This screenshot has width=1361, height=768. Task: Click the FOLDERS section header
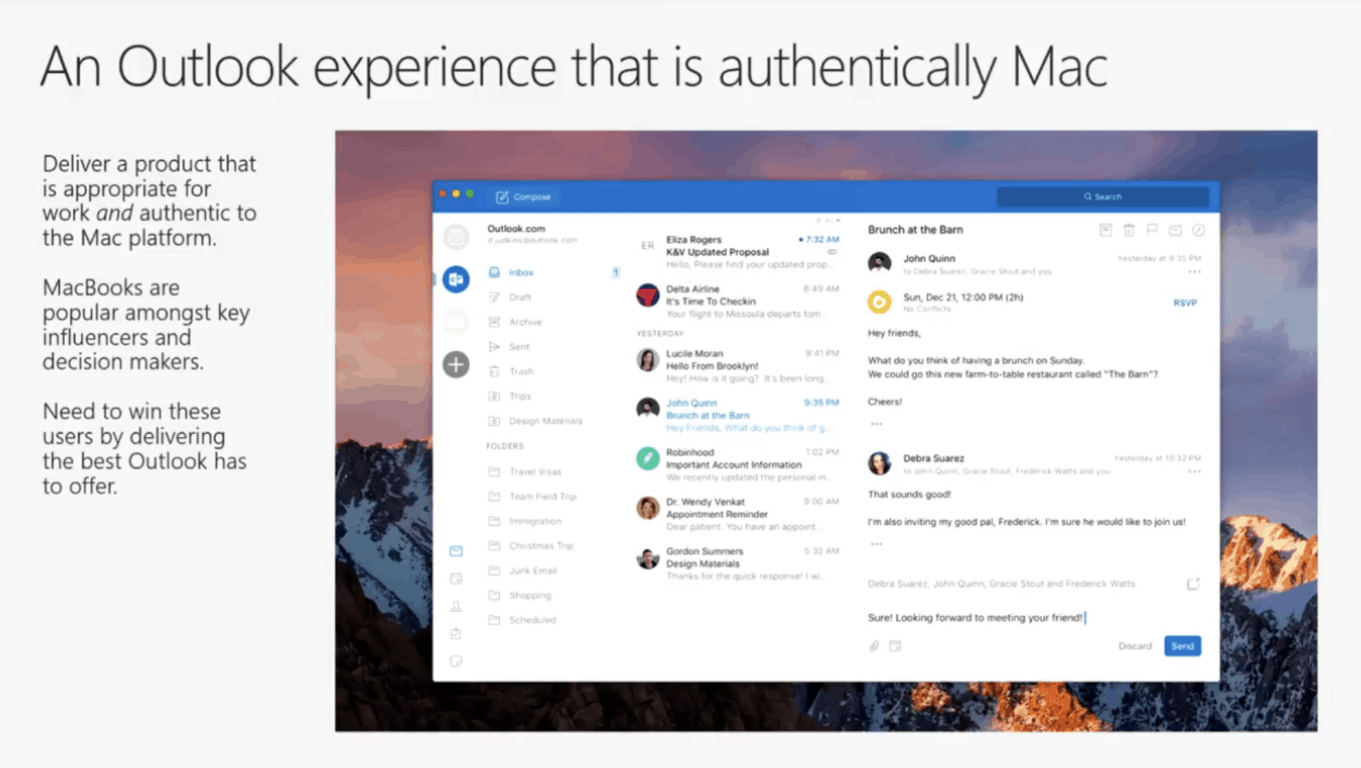(x=505, y=446)
